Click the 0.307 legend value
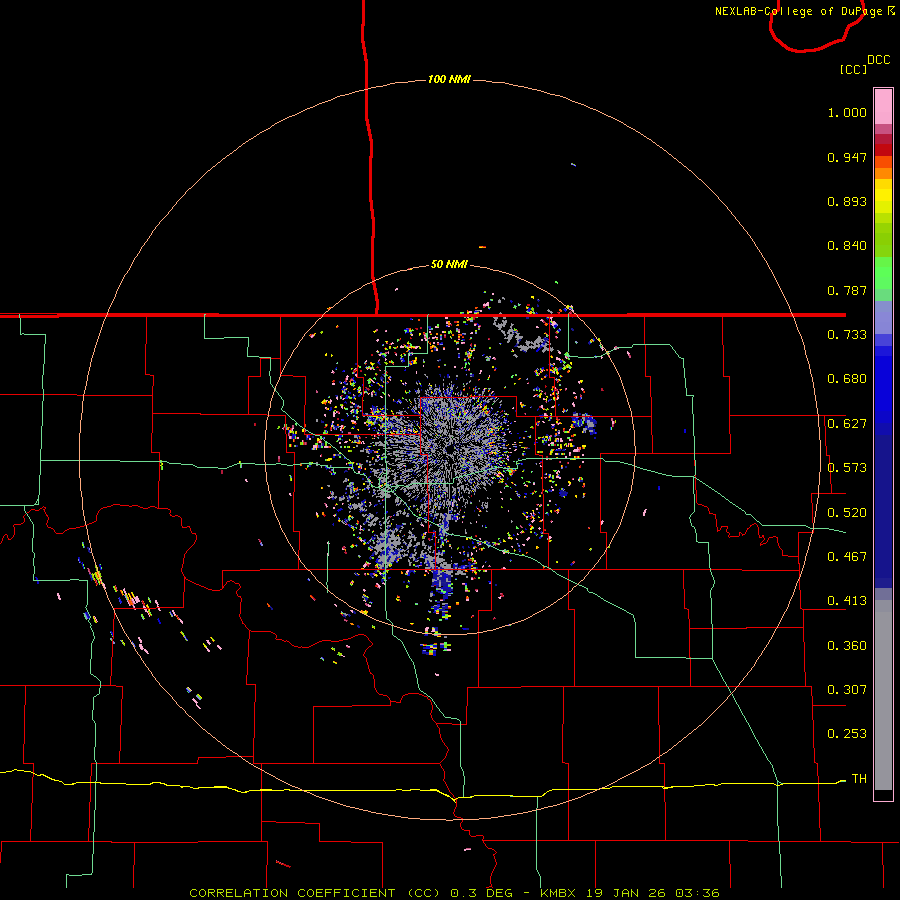Screen dimensions: 900x900 [x=847, y=690]
